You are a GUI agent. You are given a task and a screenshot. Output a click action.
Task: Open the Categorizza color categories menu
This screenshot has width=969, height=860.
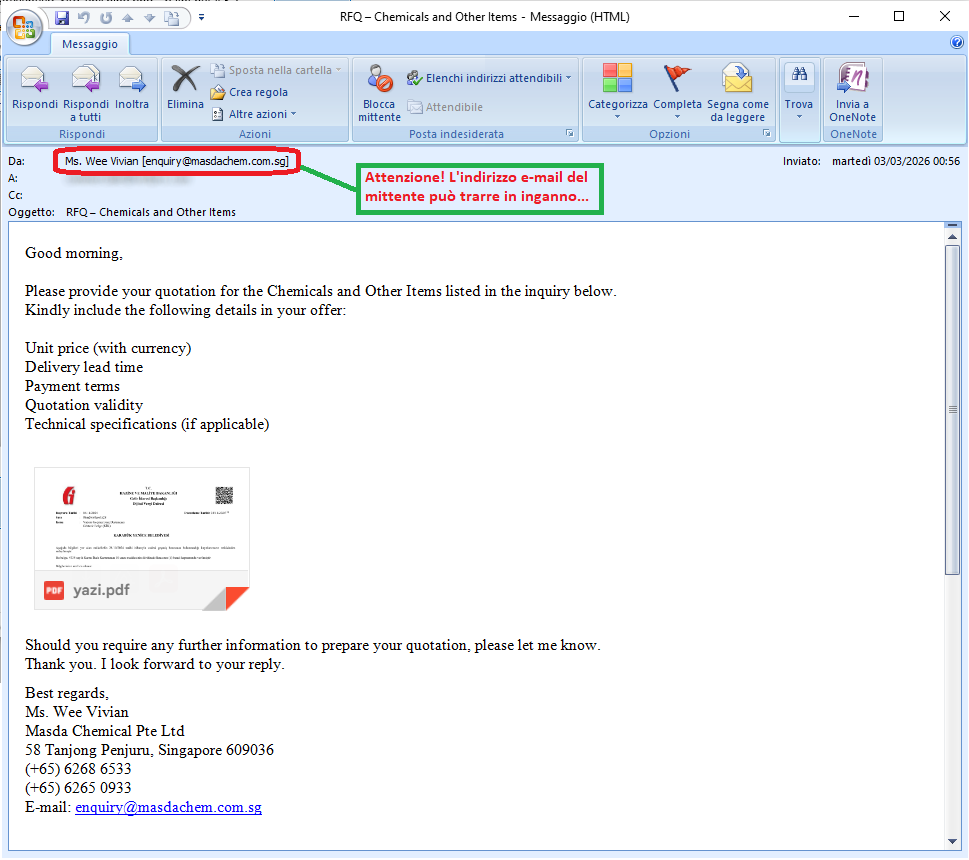(x=617, y=92)
